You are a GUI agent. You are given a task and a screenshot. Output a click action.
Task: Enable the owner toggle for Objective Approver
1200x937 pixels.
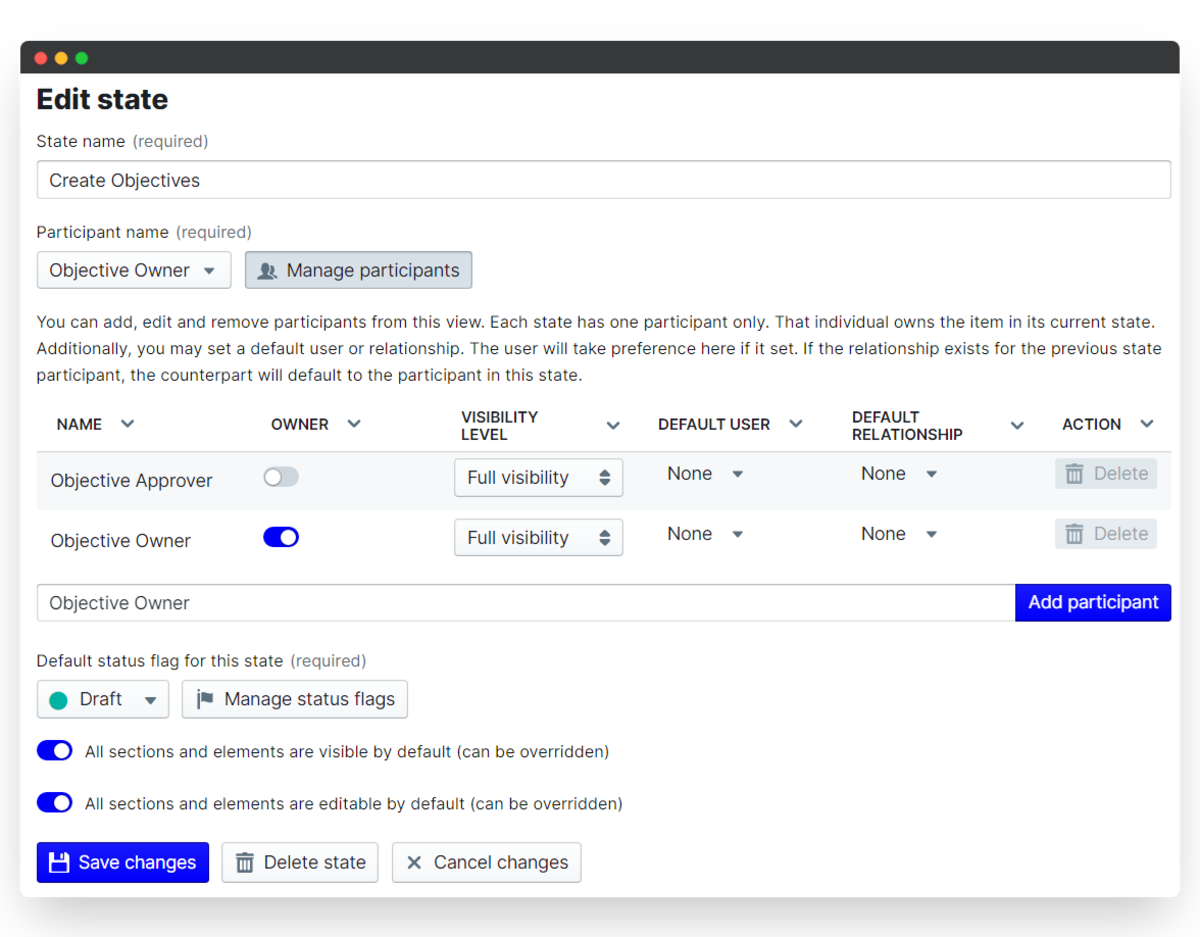coord(281,478)
